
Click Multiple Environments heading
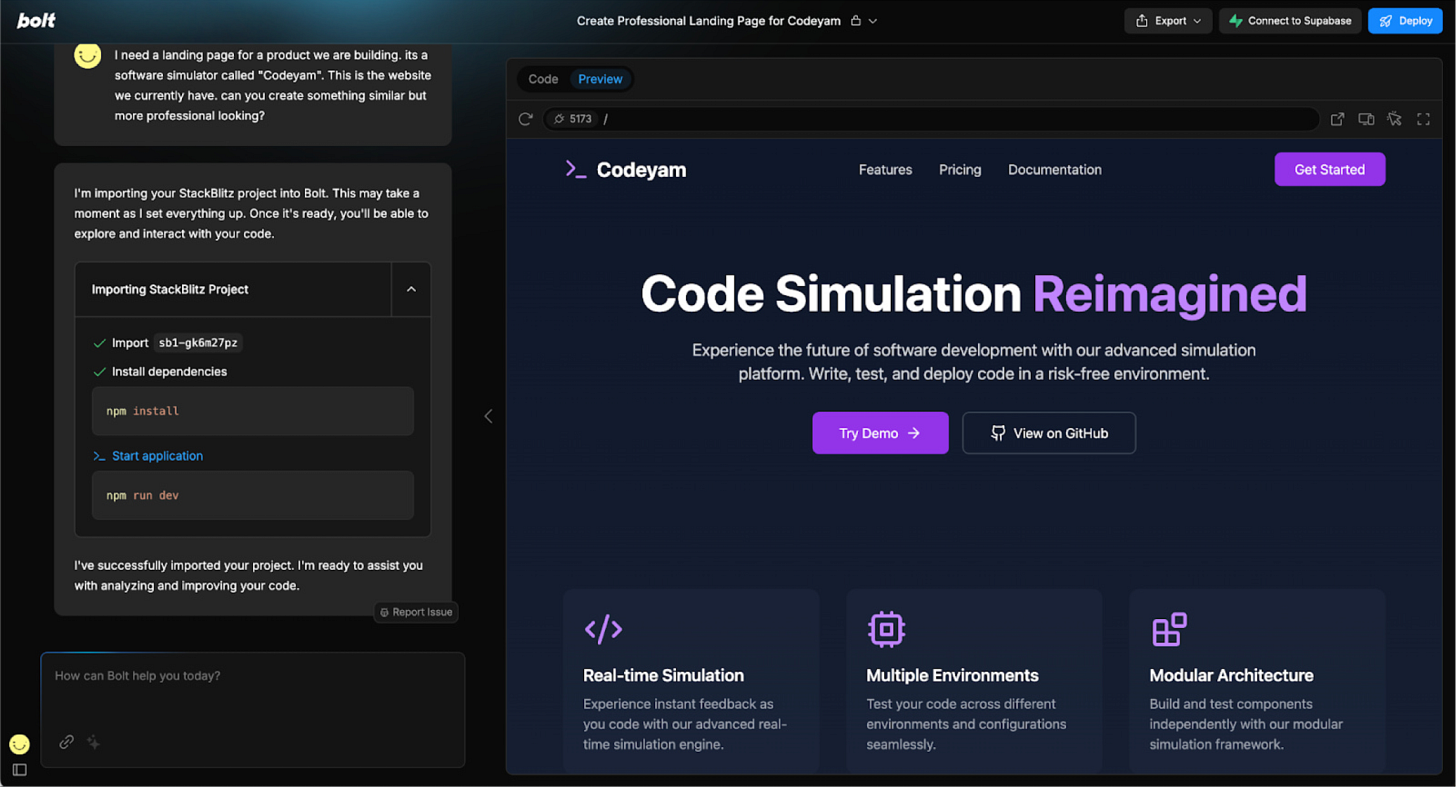coord(952,675)
